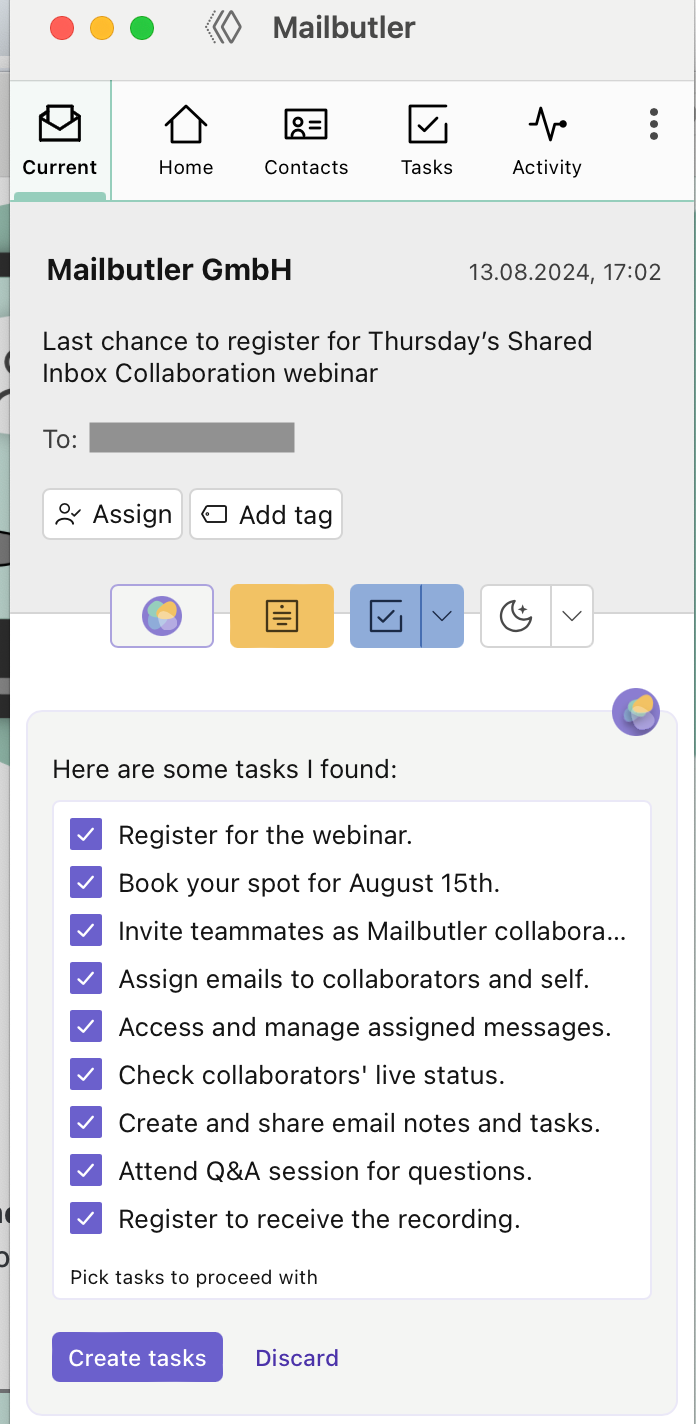Uncheck "Register for the webinar." task
Screen dimensions: 696x1424
click(86, 835)
